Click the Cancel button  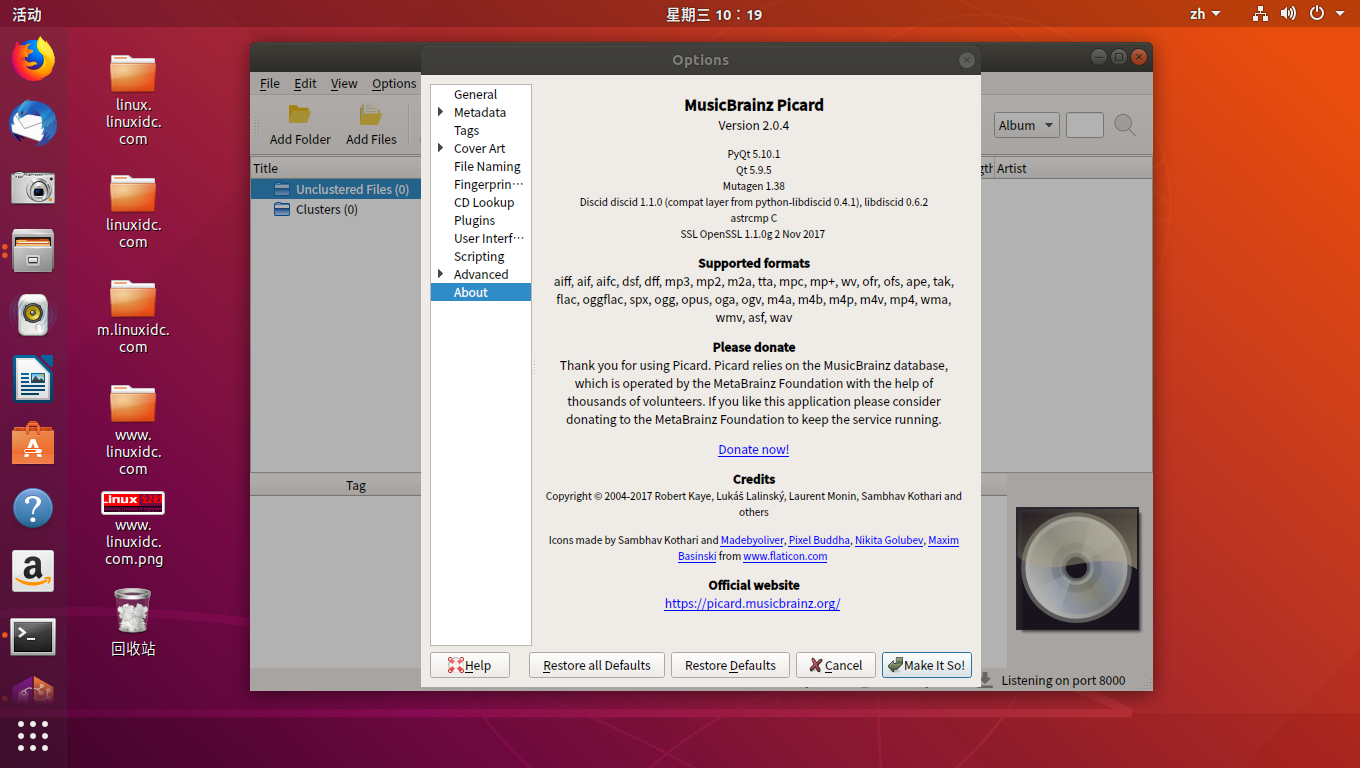tap(836, 665)
